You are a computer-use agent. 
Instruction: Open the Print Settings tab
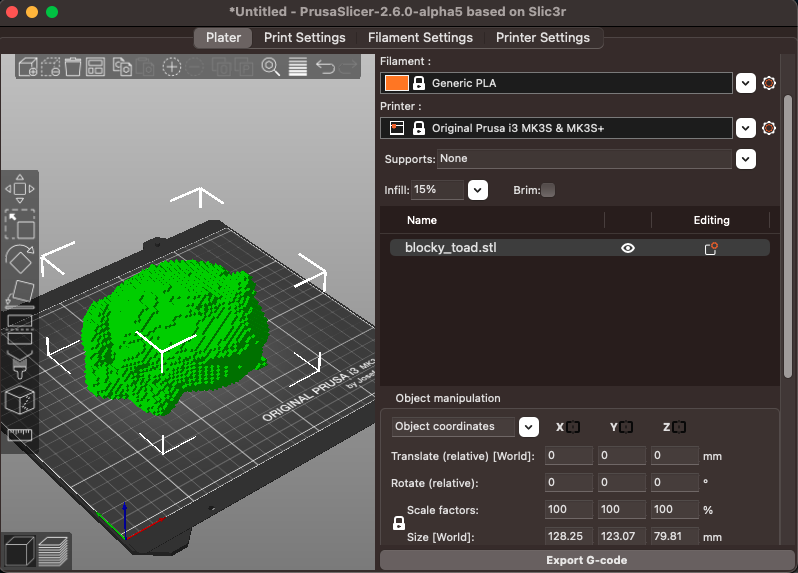pos(304,38)
